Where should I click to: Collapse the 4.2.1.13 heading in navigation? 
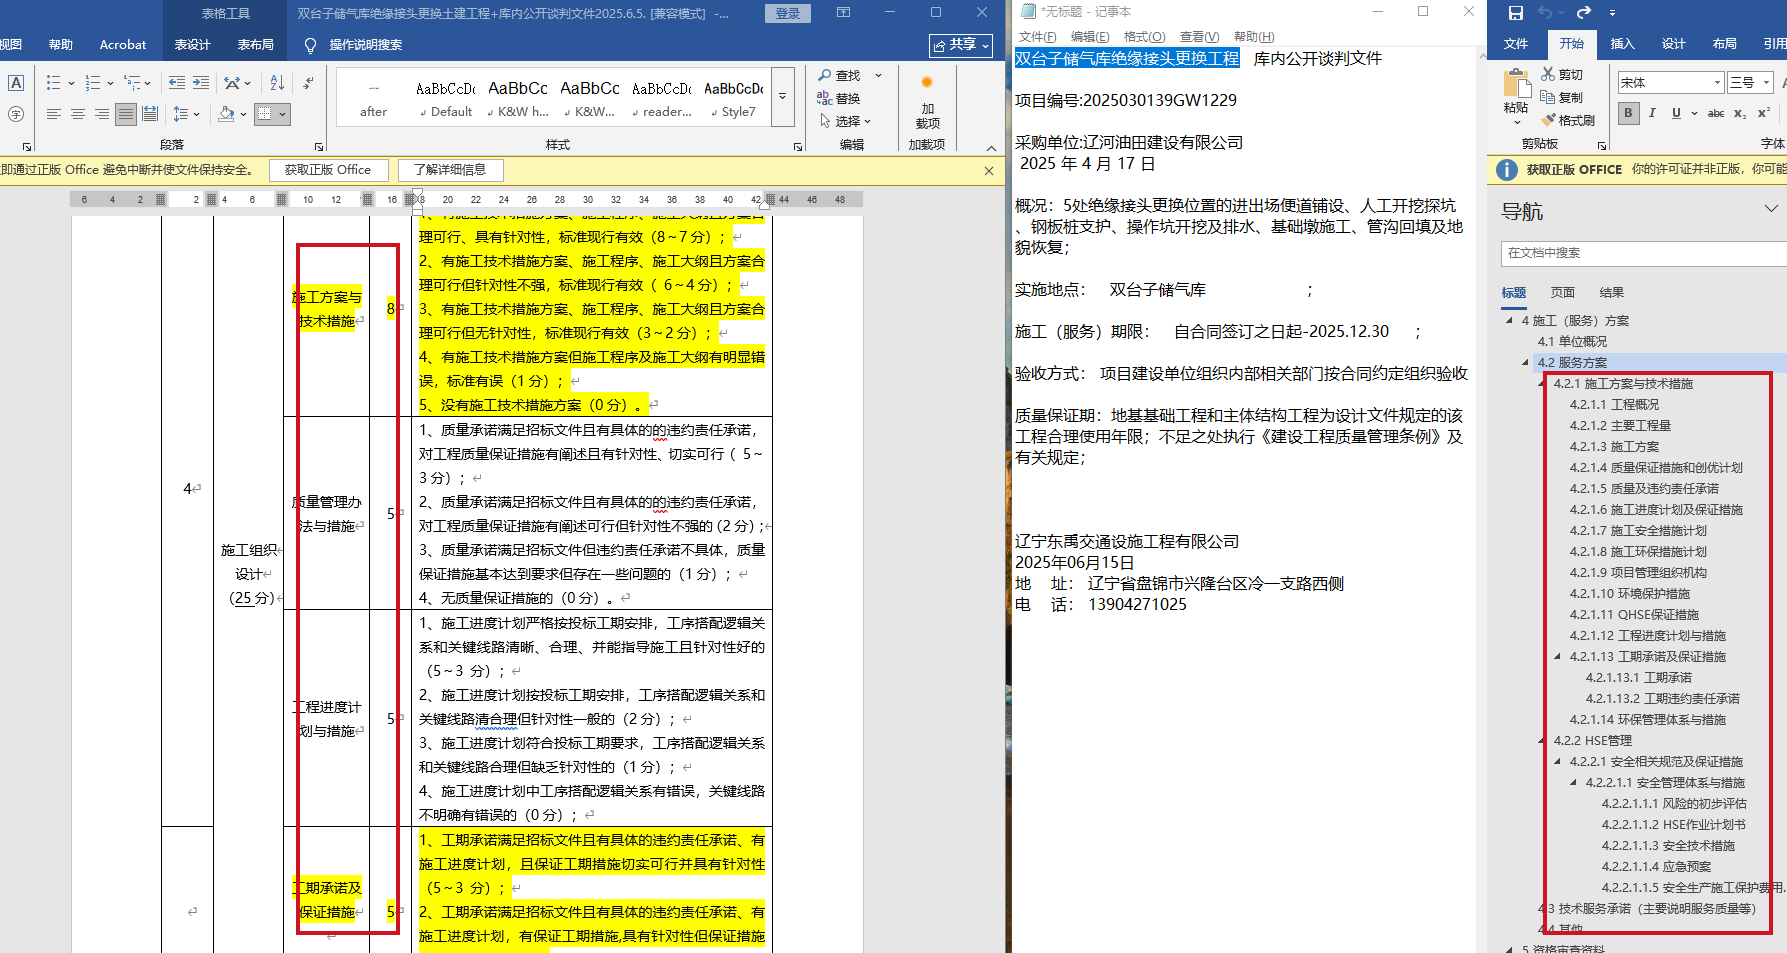point(1557,657)
